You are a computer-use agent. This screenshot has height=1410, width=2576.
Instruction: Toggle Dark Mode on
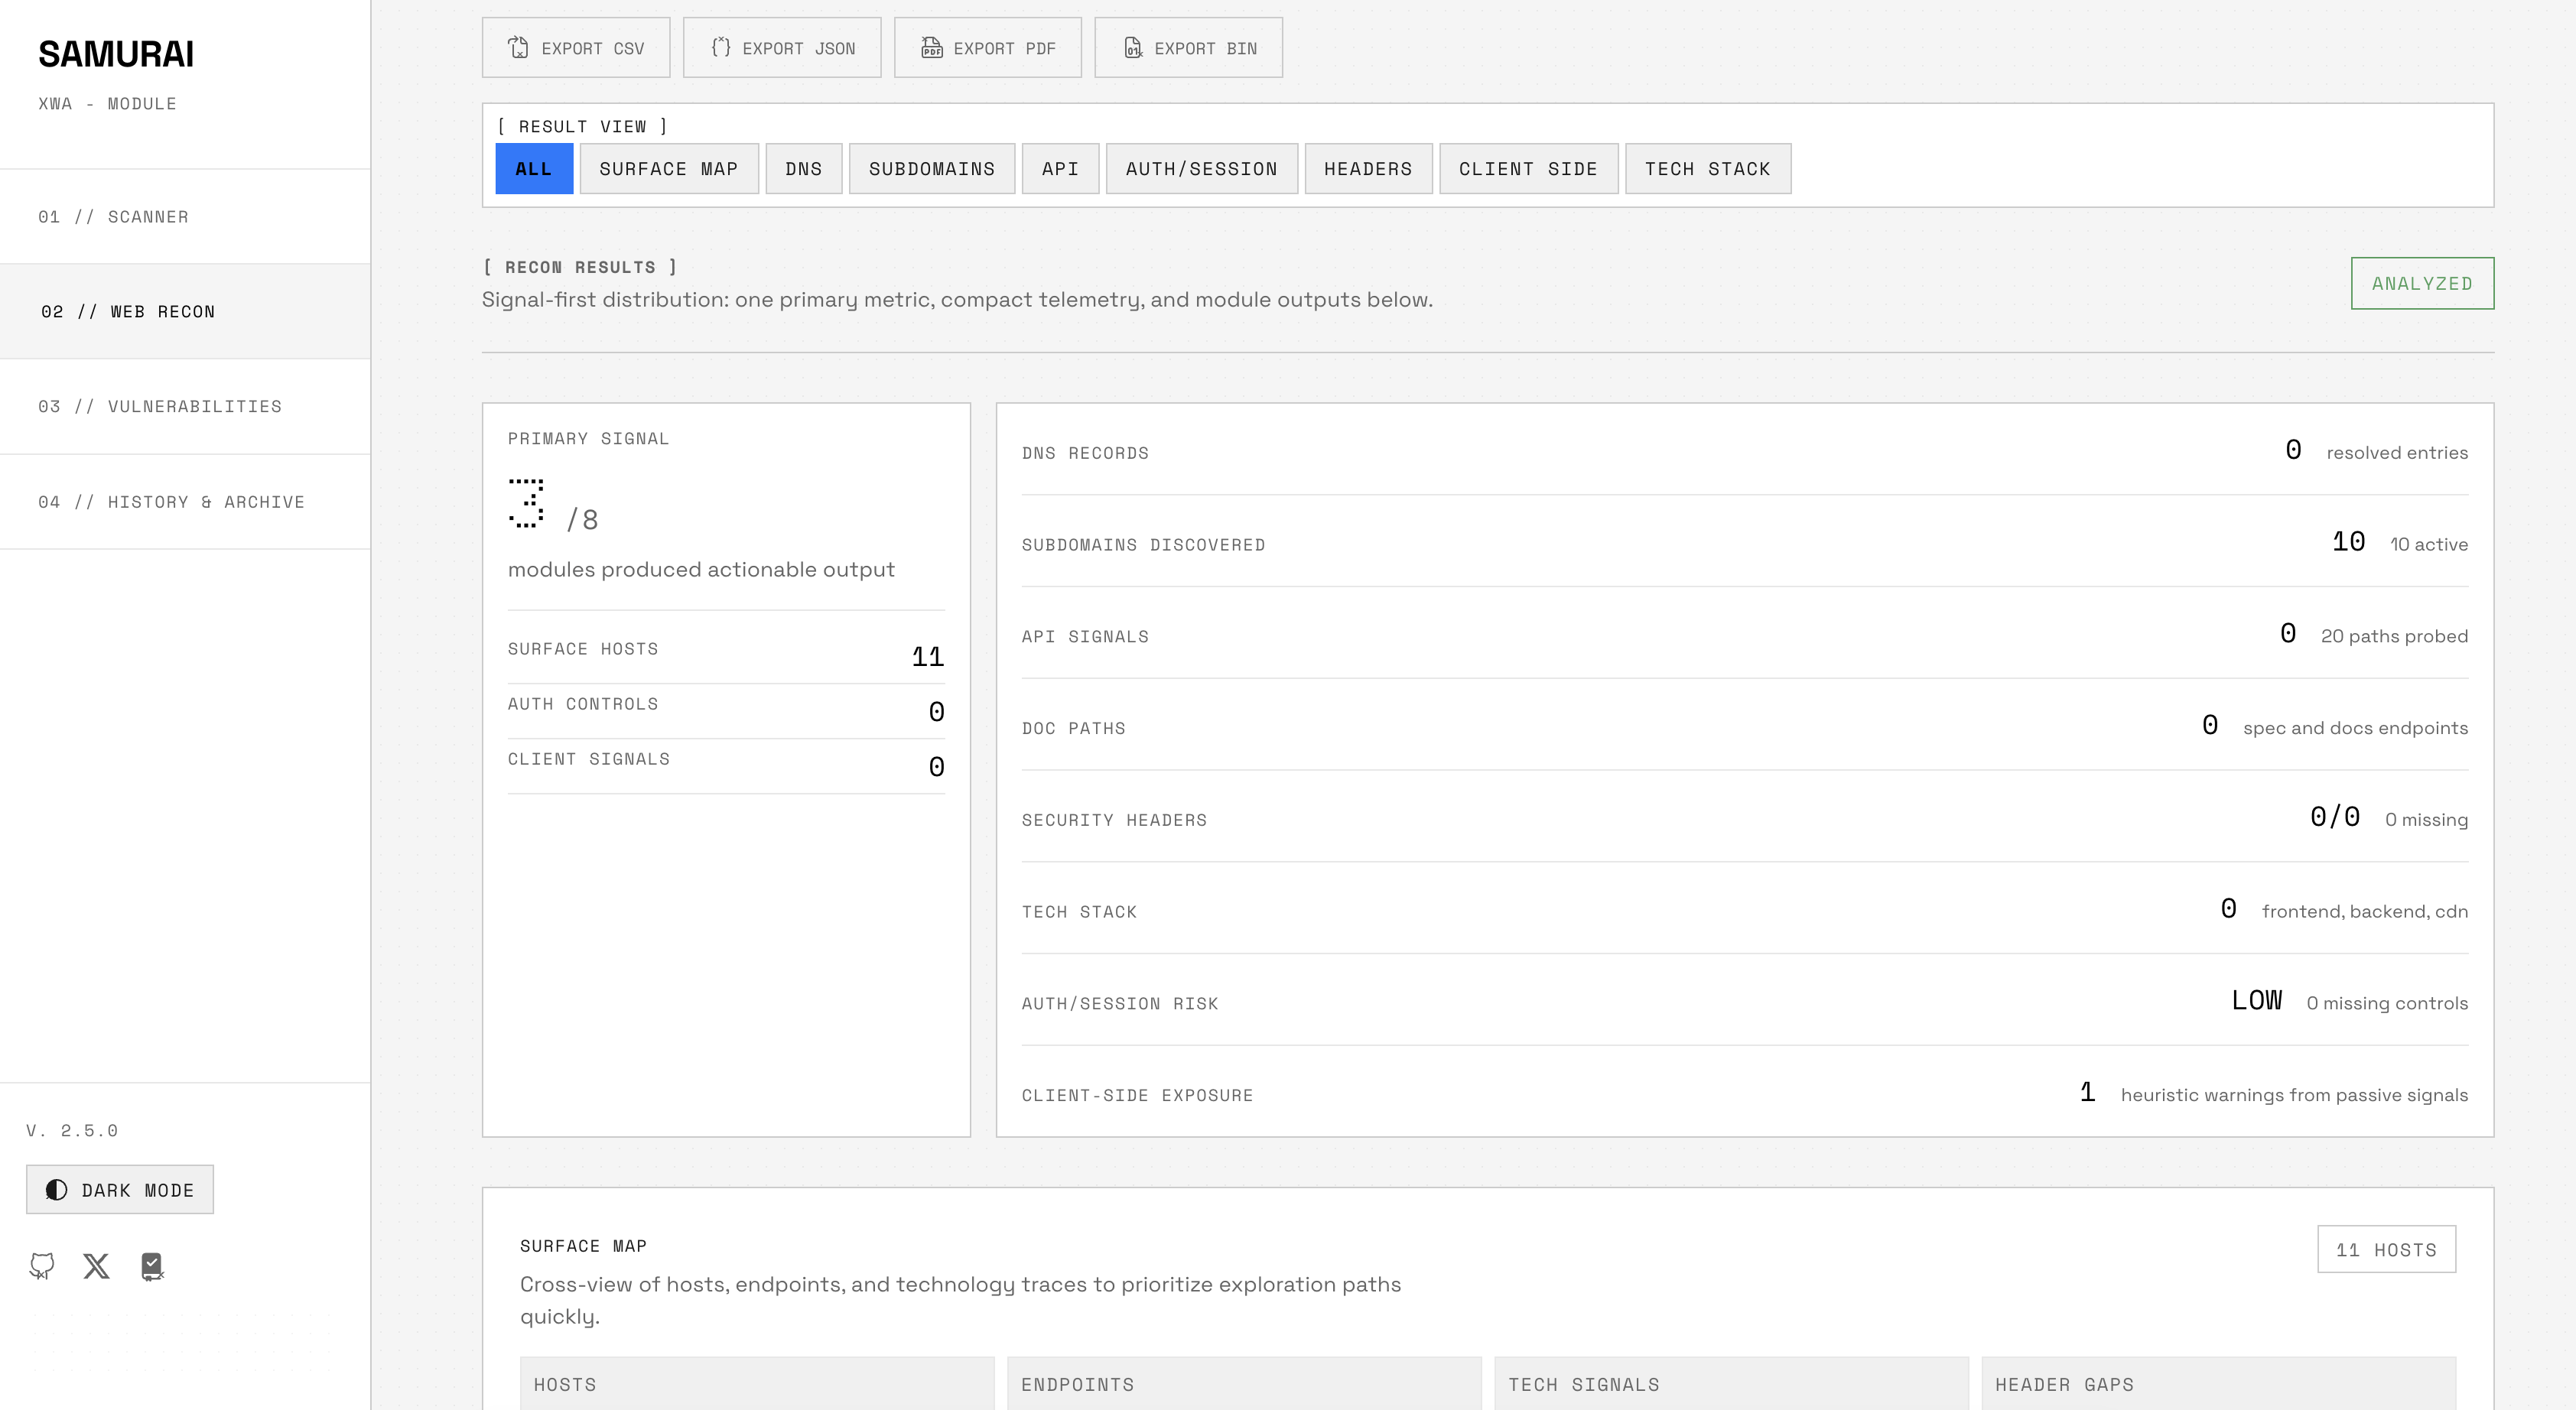pos(120,1190)
